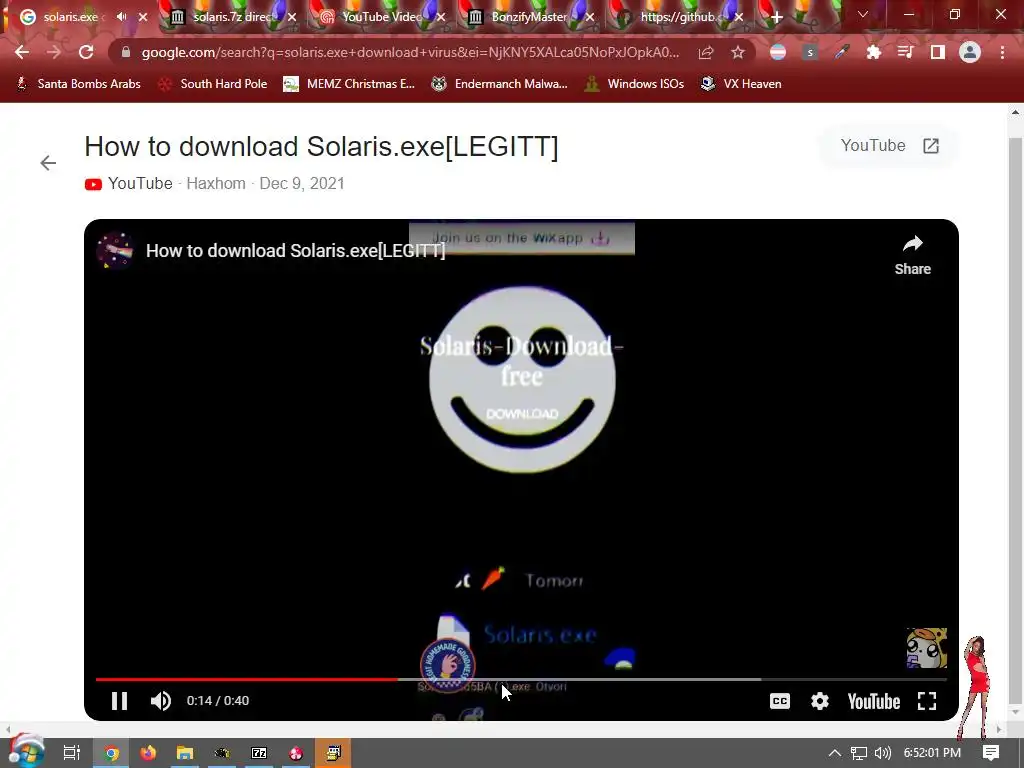The height and width of the screenshot is (768, 1024).
Task: Seek on the red video progress bar
Action: click(247, 680)
